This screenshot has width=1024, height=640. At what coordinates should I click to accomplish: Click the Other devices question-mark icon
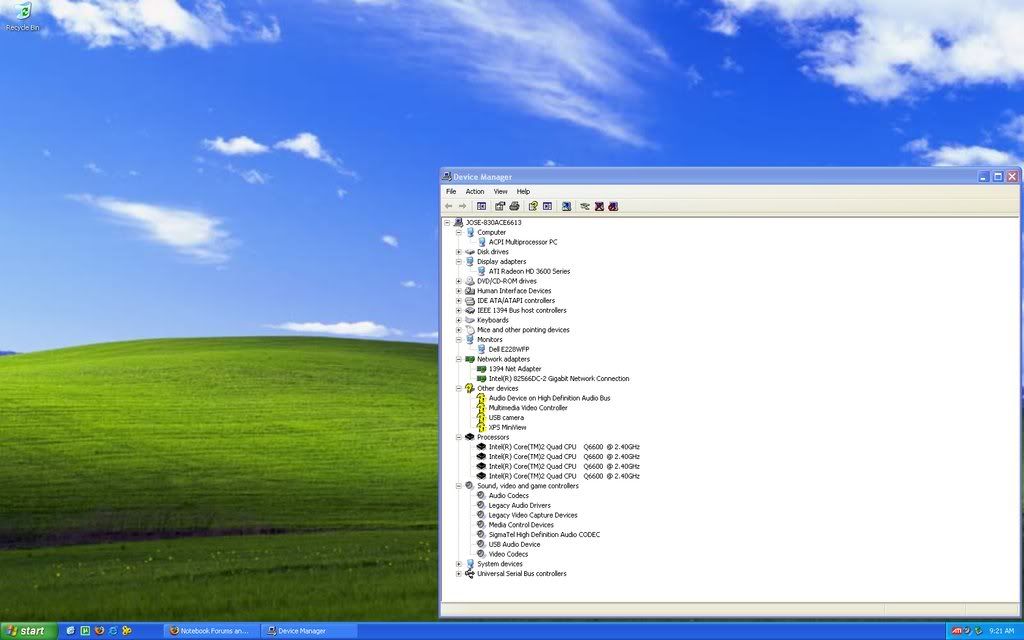point(470,389)
